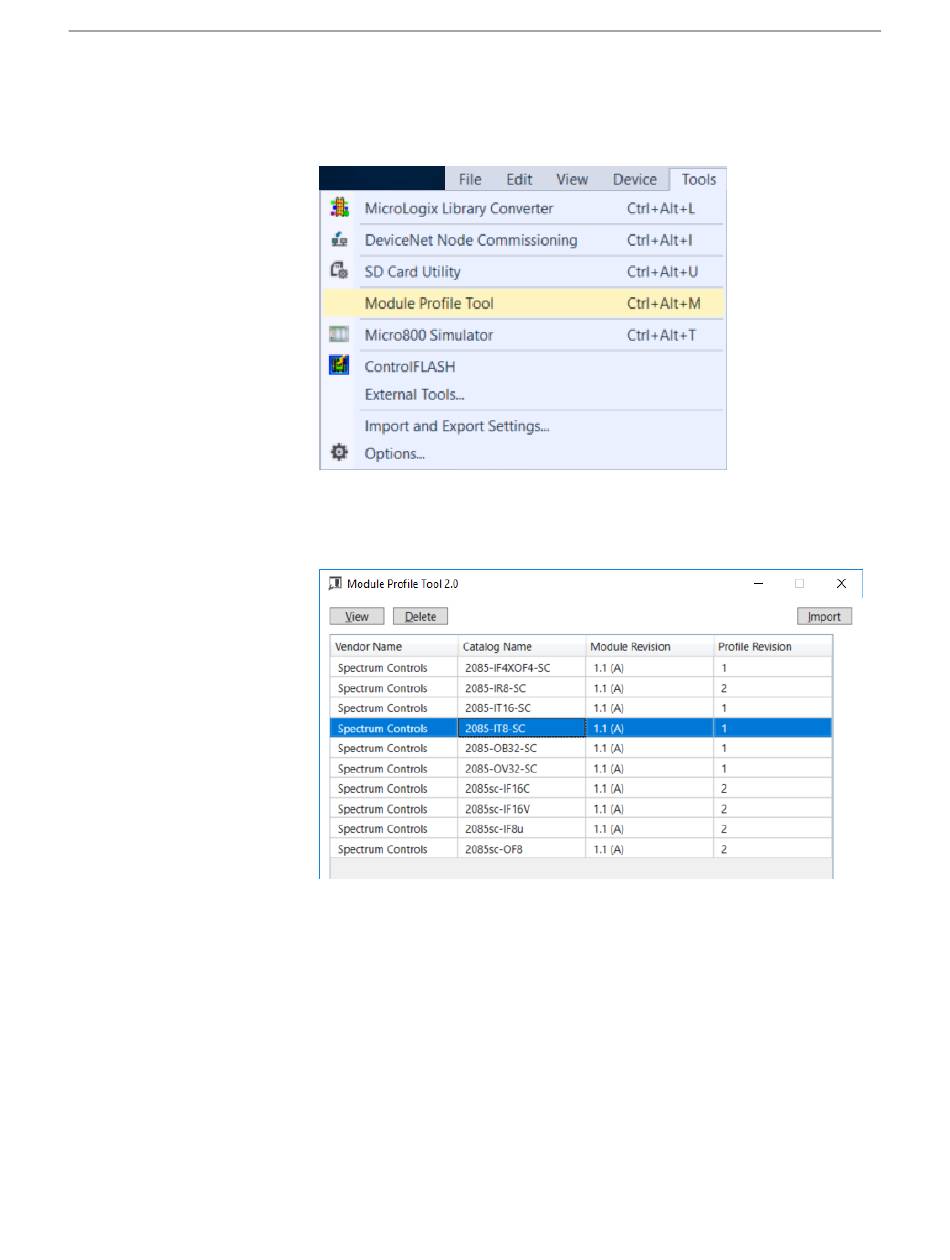The width and height of the screenshot is (950, 1260).
Task: Click the MicroLogix Library Converter icon
Action: coord(339,208)
